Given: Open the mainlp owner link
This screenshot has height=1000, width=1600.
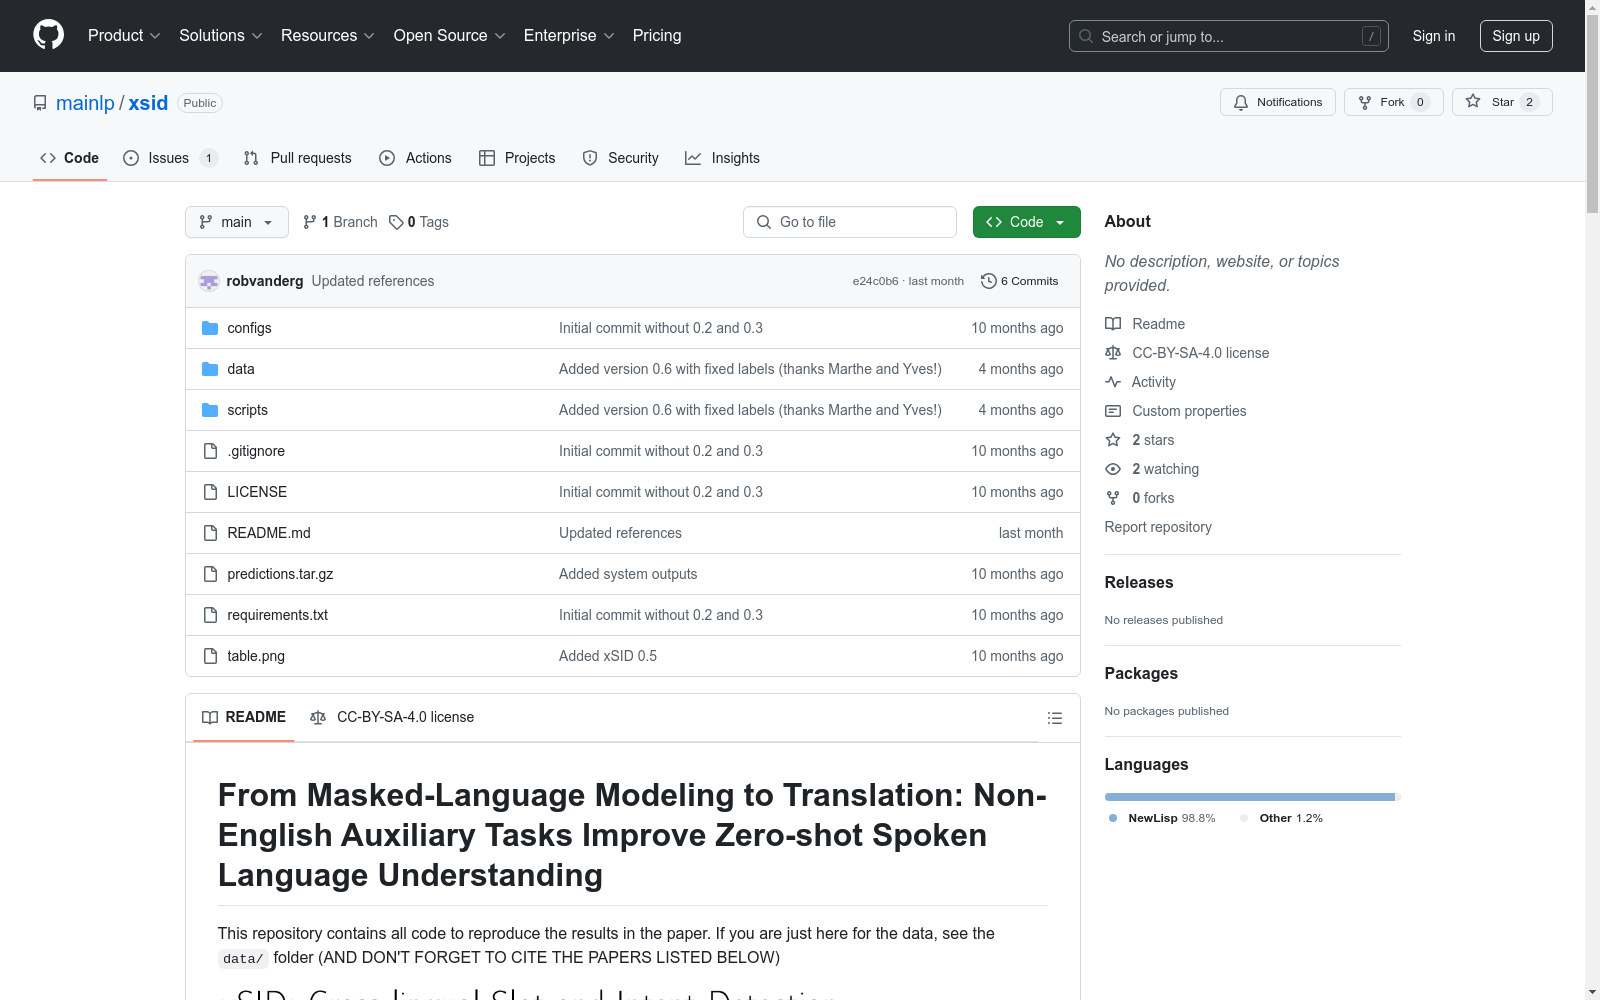Looking at the screenshot, I should 85,103.
